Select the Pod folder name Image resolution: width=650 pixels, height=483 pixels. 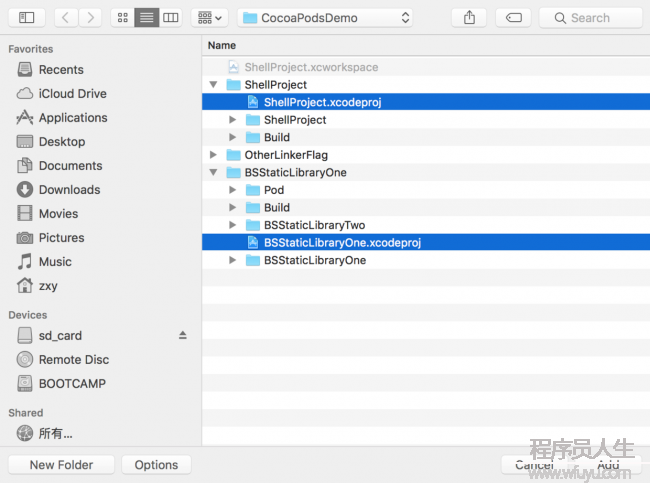(x=274, y=190)
